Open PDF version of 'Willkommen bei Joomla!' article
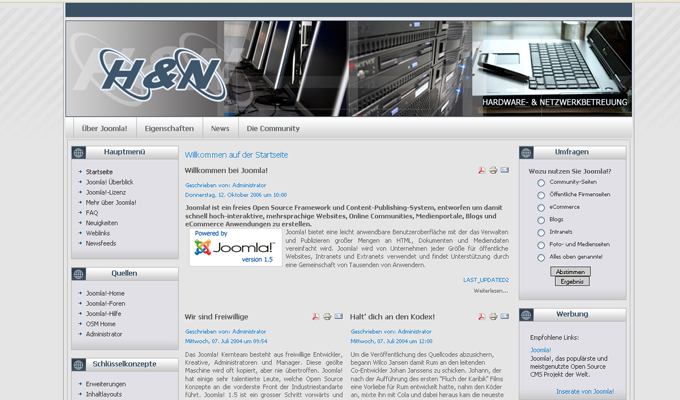Image resolution: width=680 pixels, height=400 pixels. [x=481, y=171]
